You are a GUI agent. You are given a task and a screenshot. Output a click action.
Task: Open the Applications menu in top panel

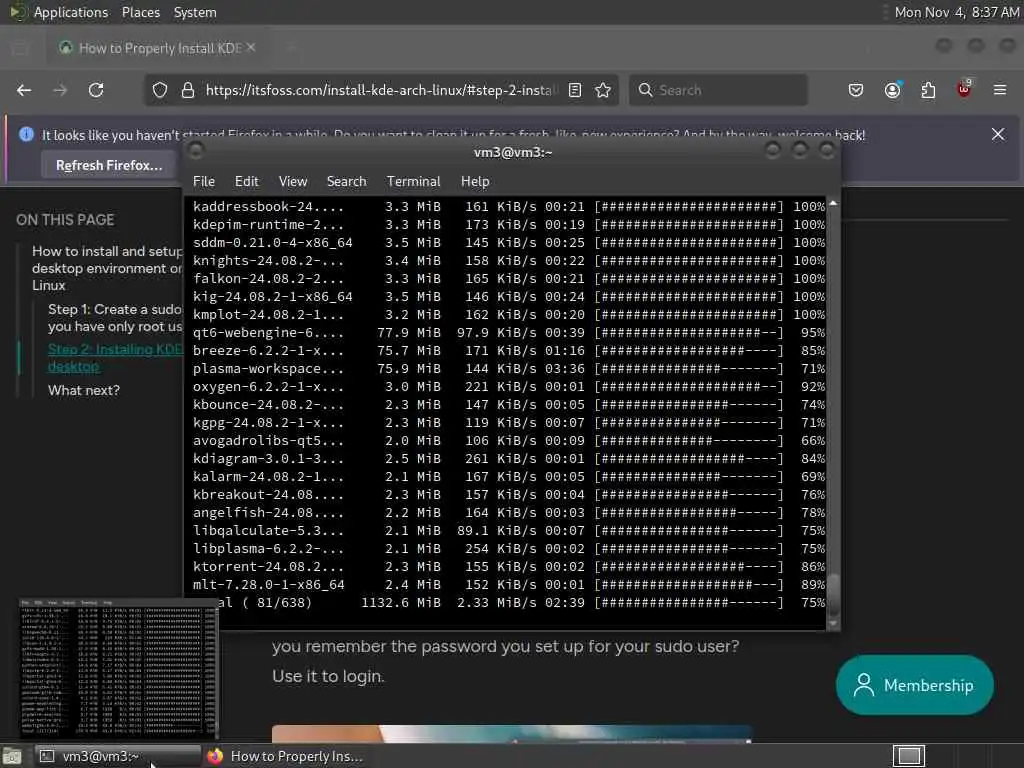[x=71, y=12]
